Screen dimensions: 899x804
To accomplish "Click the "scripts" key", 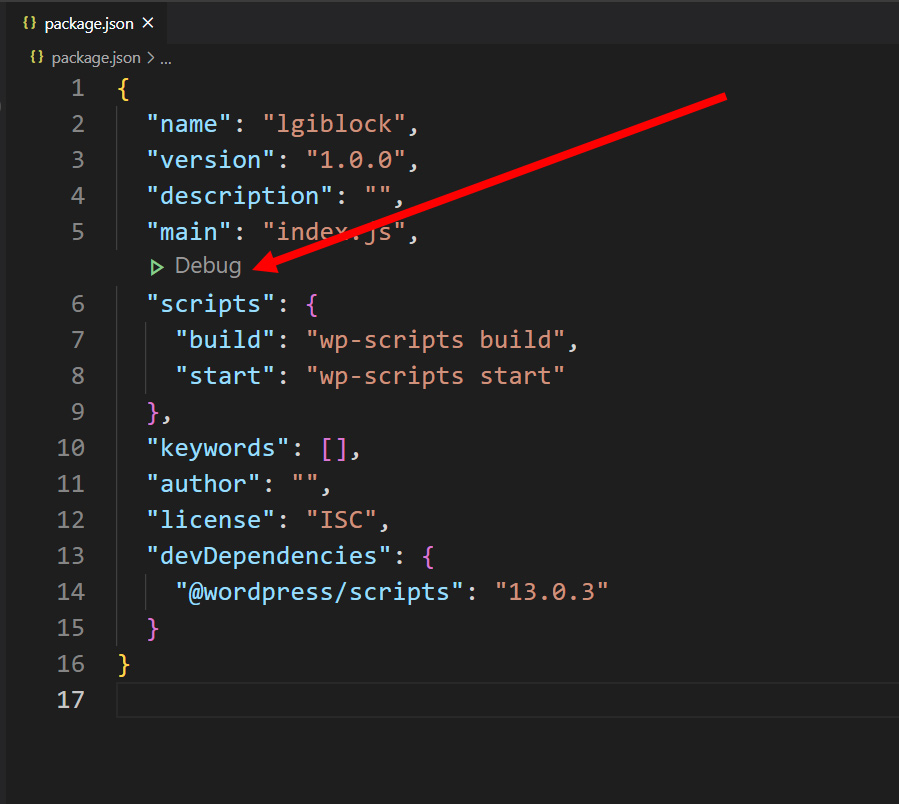I will point(210,304).
